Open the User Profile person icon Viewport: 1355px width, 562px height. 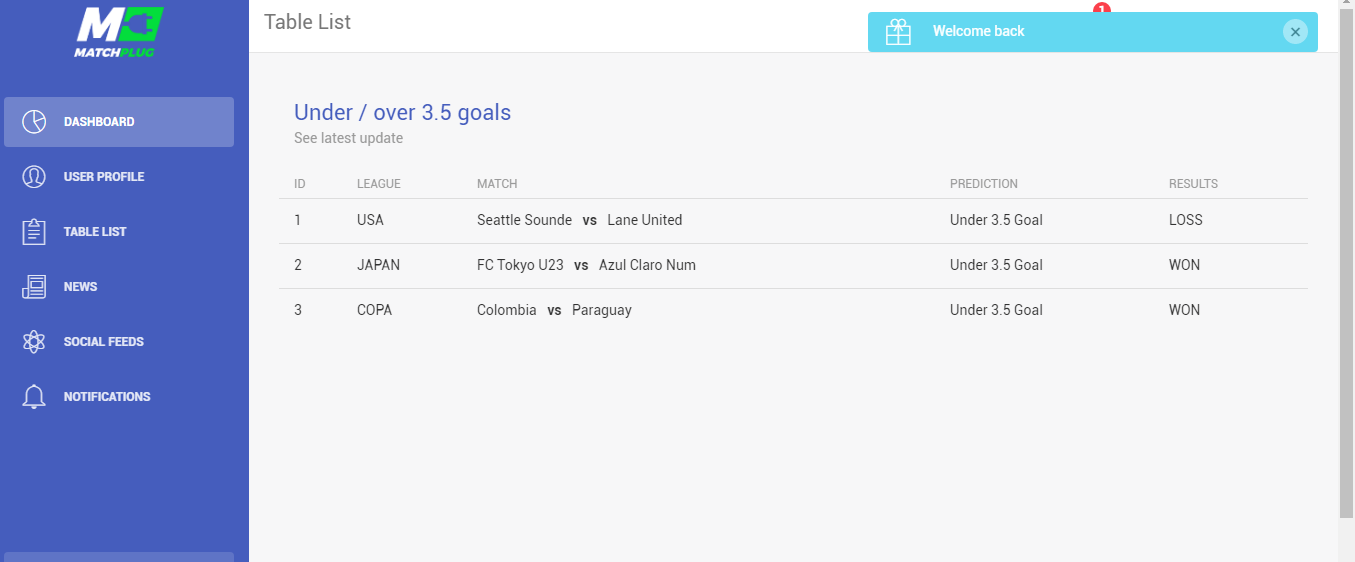[x=34, y=177]
